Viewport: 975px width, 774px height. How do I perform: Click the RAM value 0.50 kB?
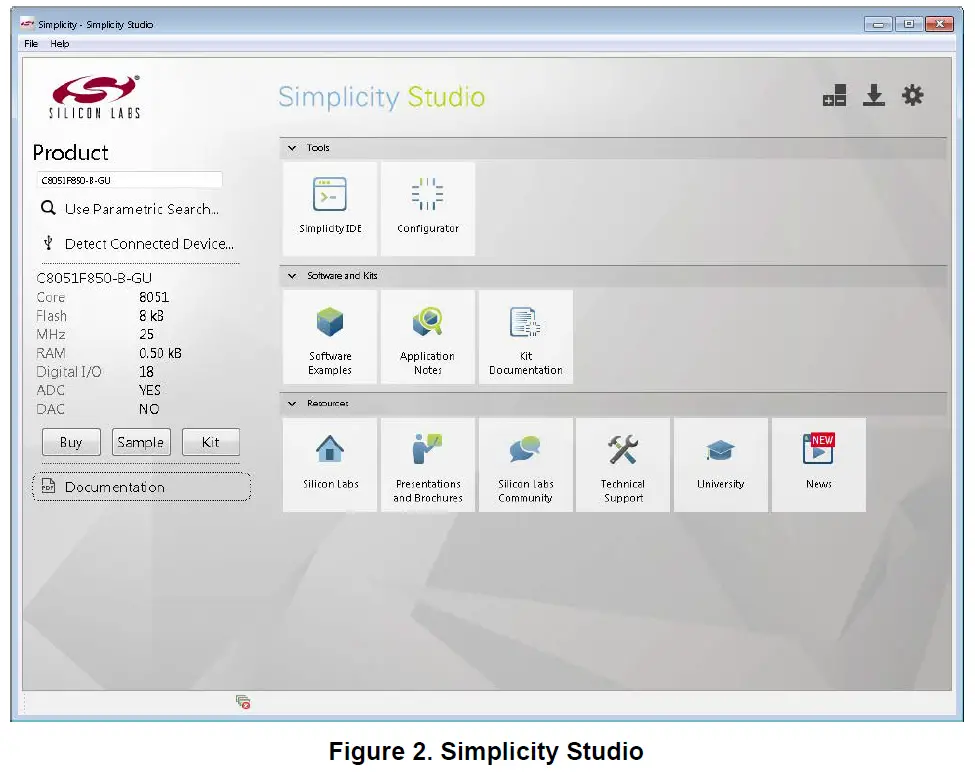160,353
